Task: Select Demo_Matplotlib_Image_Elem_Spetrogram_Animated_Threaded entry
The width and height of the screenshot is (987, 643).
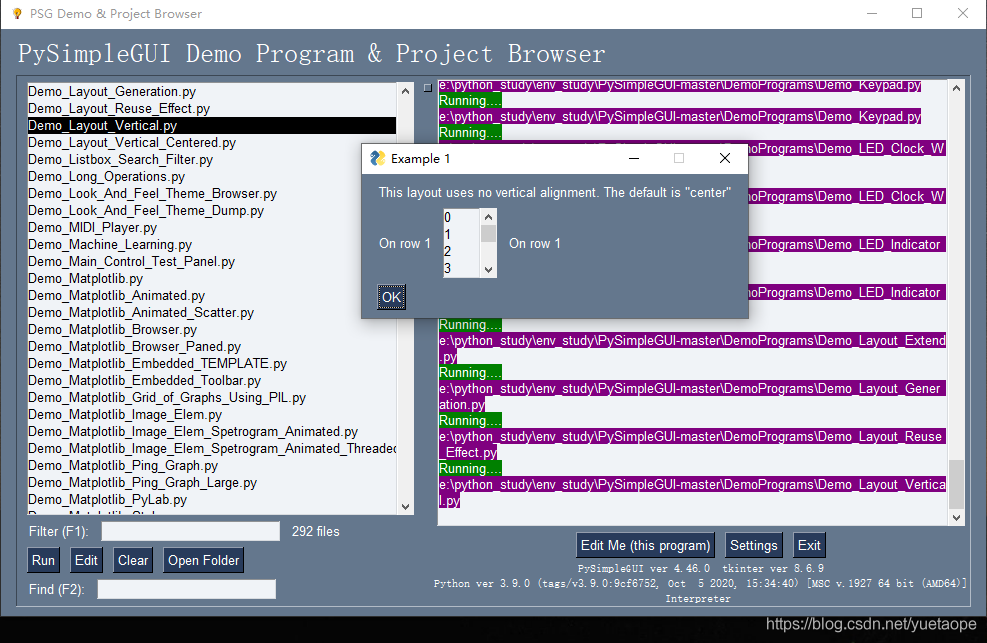Action: pyautogui.click(x=212, y=449)
